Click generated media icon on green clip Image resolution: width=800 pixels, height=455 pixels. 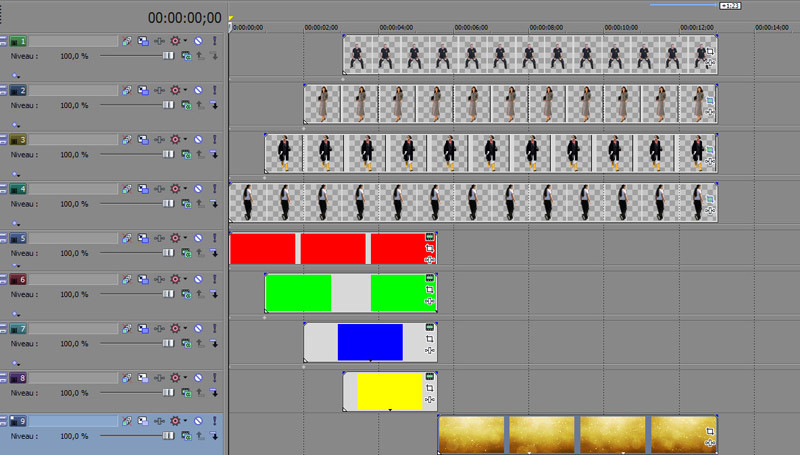[x=429, y=278]
